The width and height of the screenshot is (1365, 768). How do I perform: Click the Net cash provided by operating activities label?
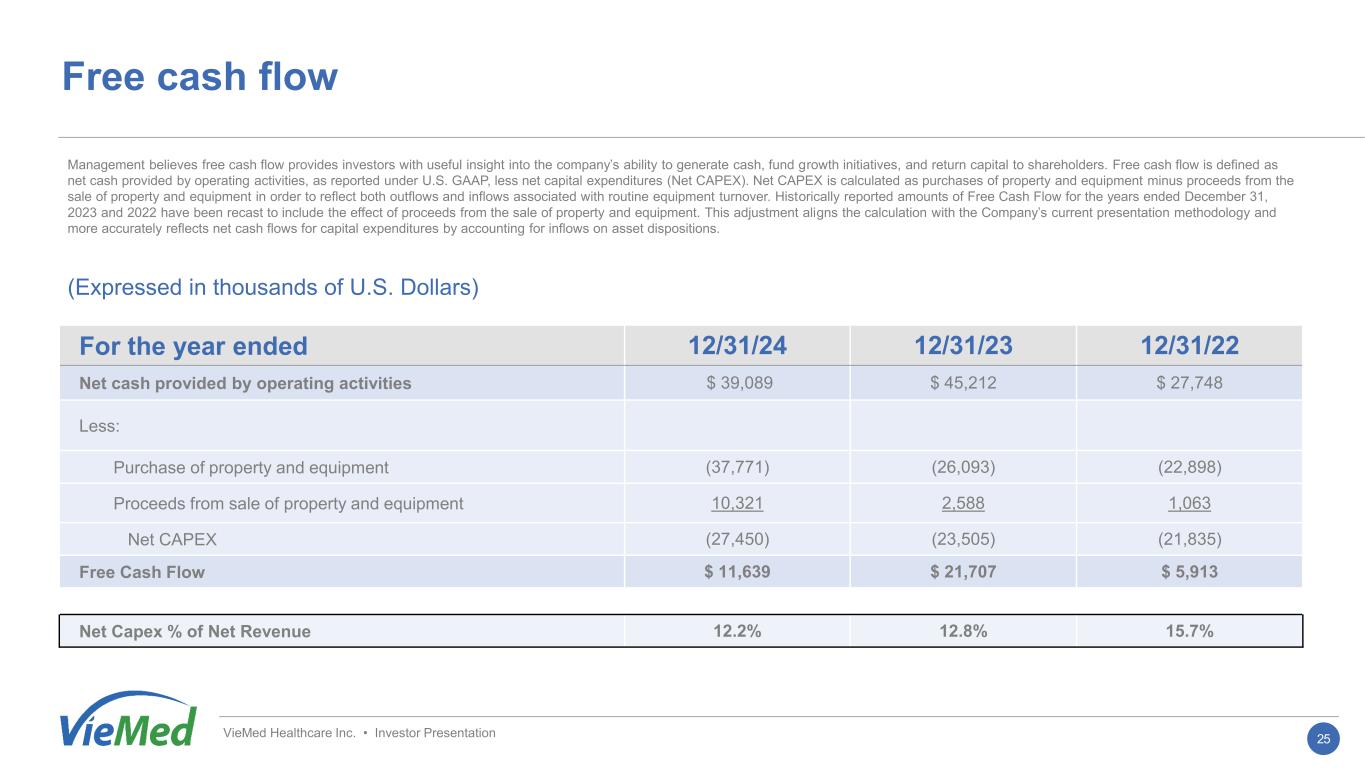click(x=245, y=383)
